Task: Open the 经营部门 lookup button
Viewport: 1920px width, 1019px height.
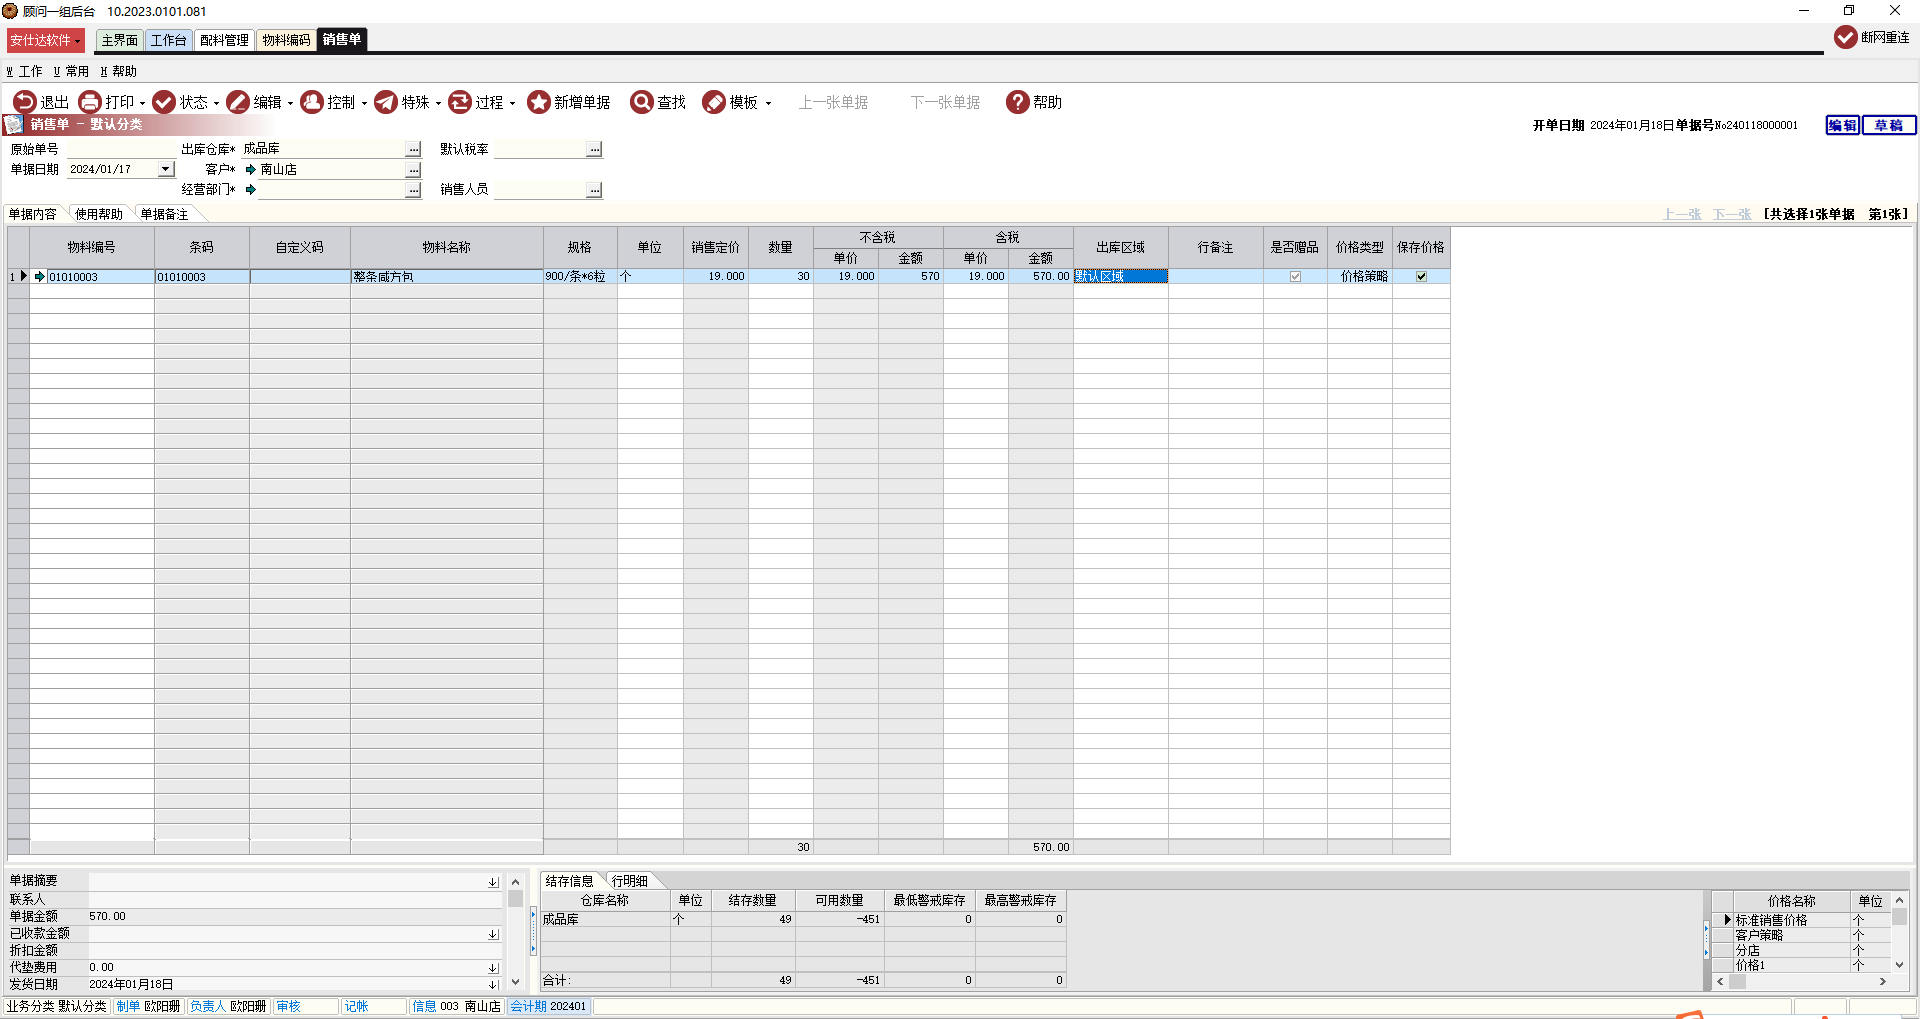Action: [x=414, y=190]
